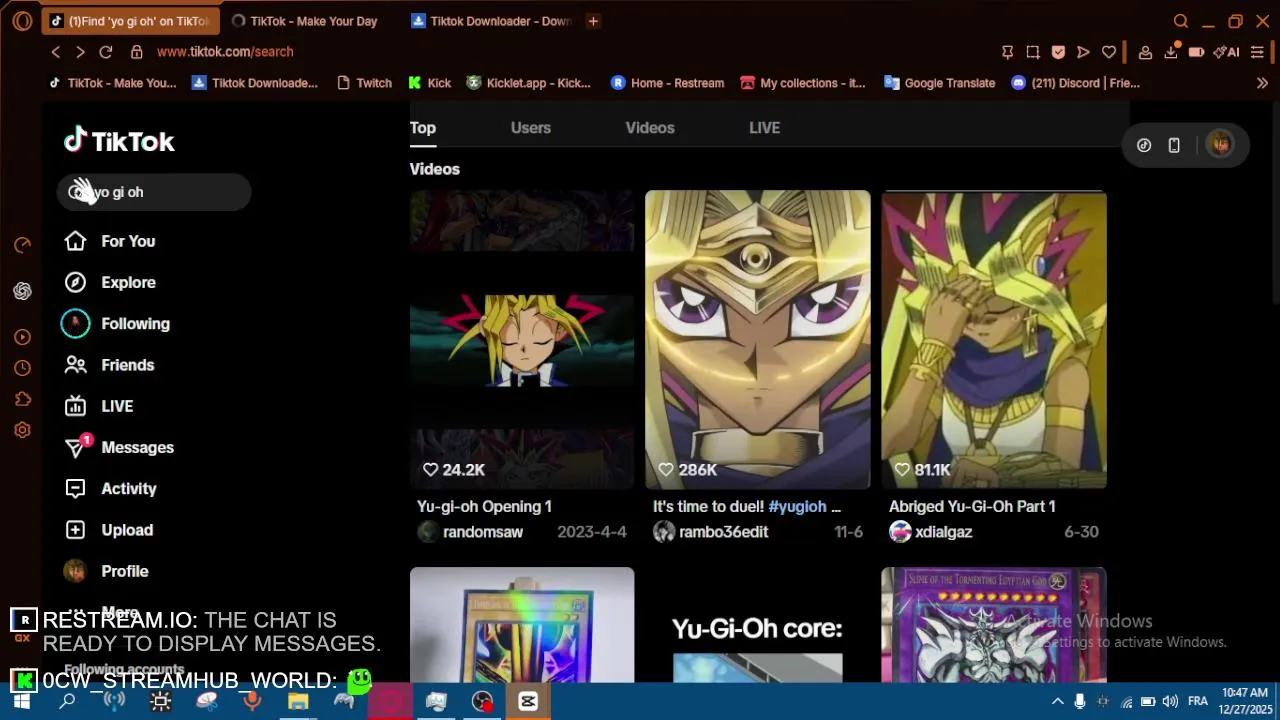The height and width of the screenshot is (720, 1280).
Task: Open the Discord bookmark
Action: (x=1076, y=83)
